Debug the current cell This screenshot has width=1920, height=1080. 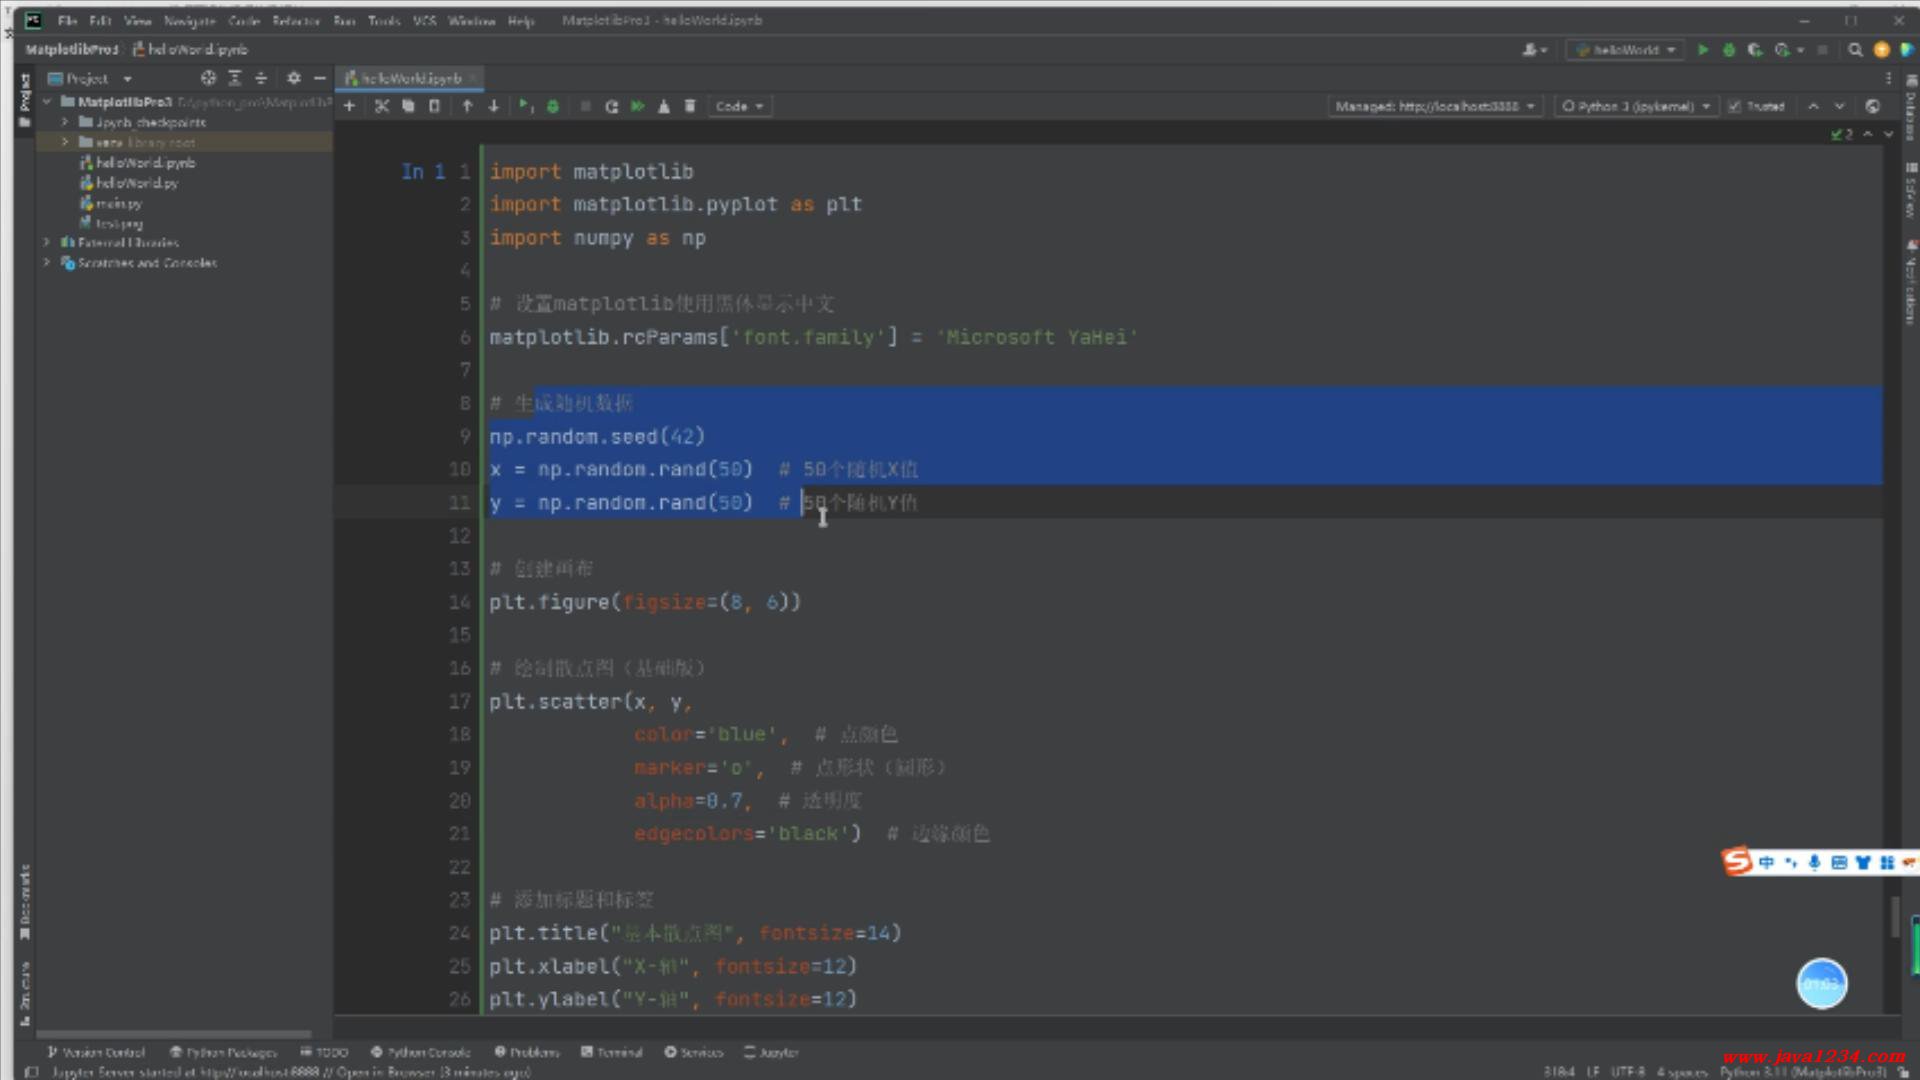552,106
